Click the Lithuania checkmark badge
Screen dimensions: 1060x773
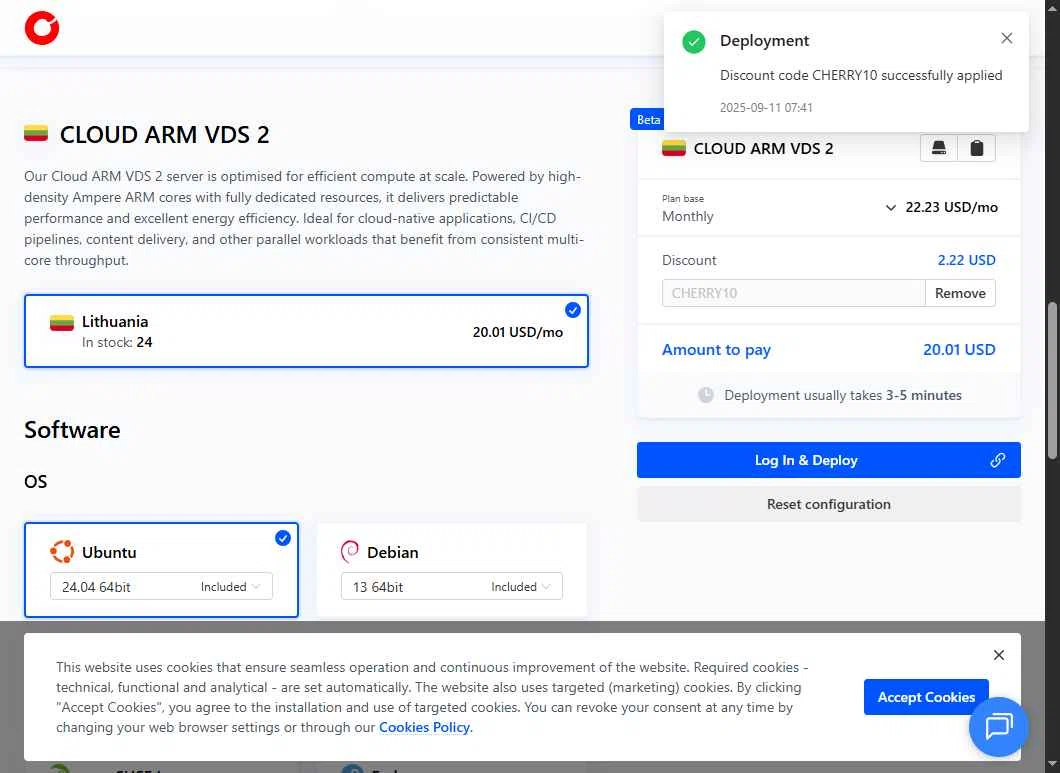pos(573,310)
